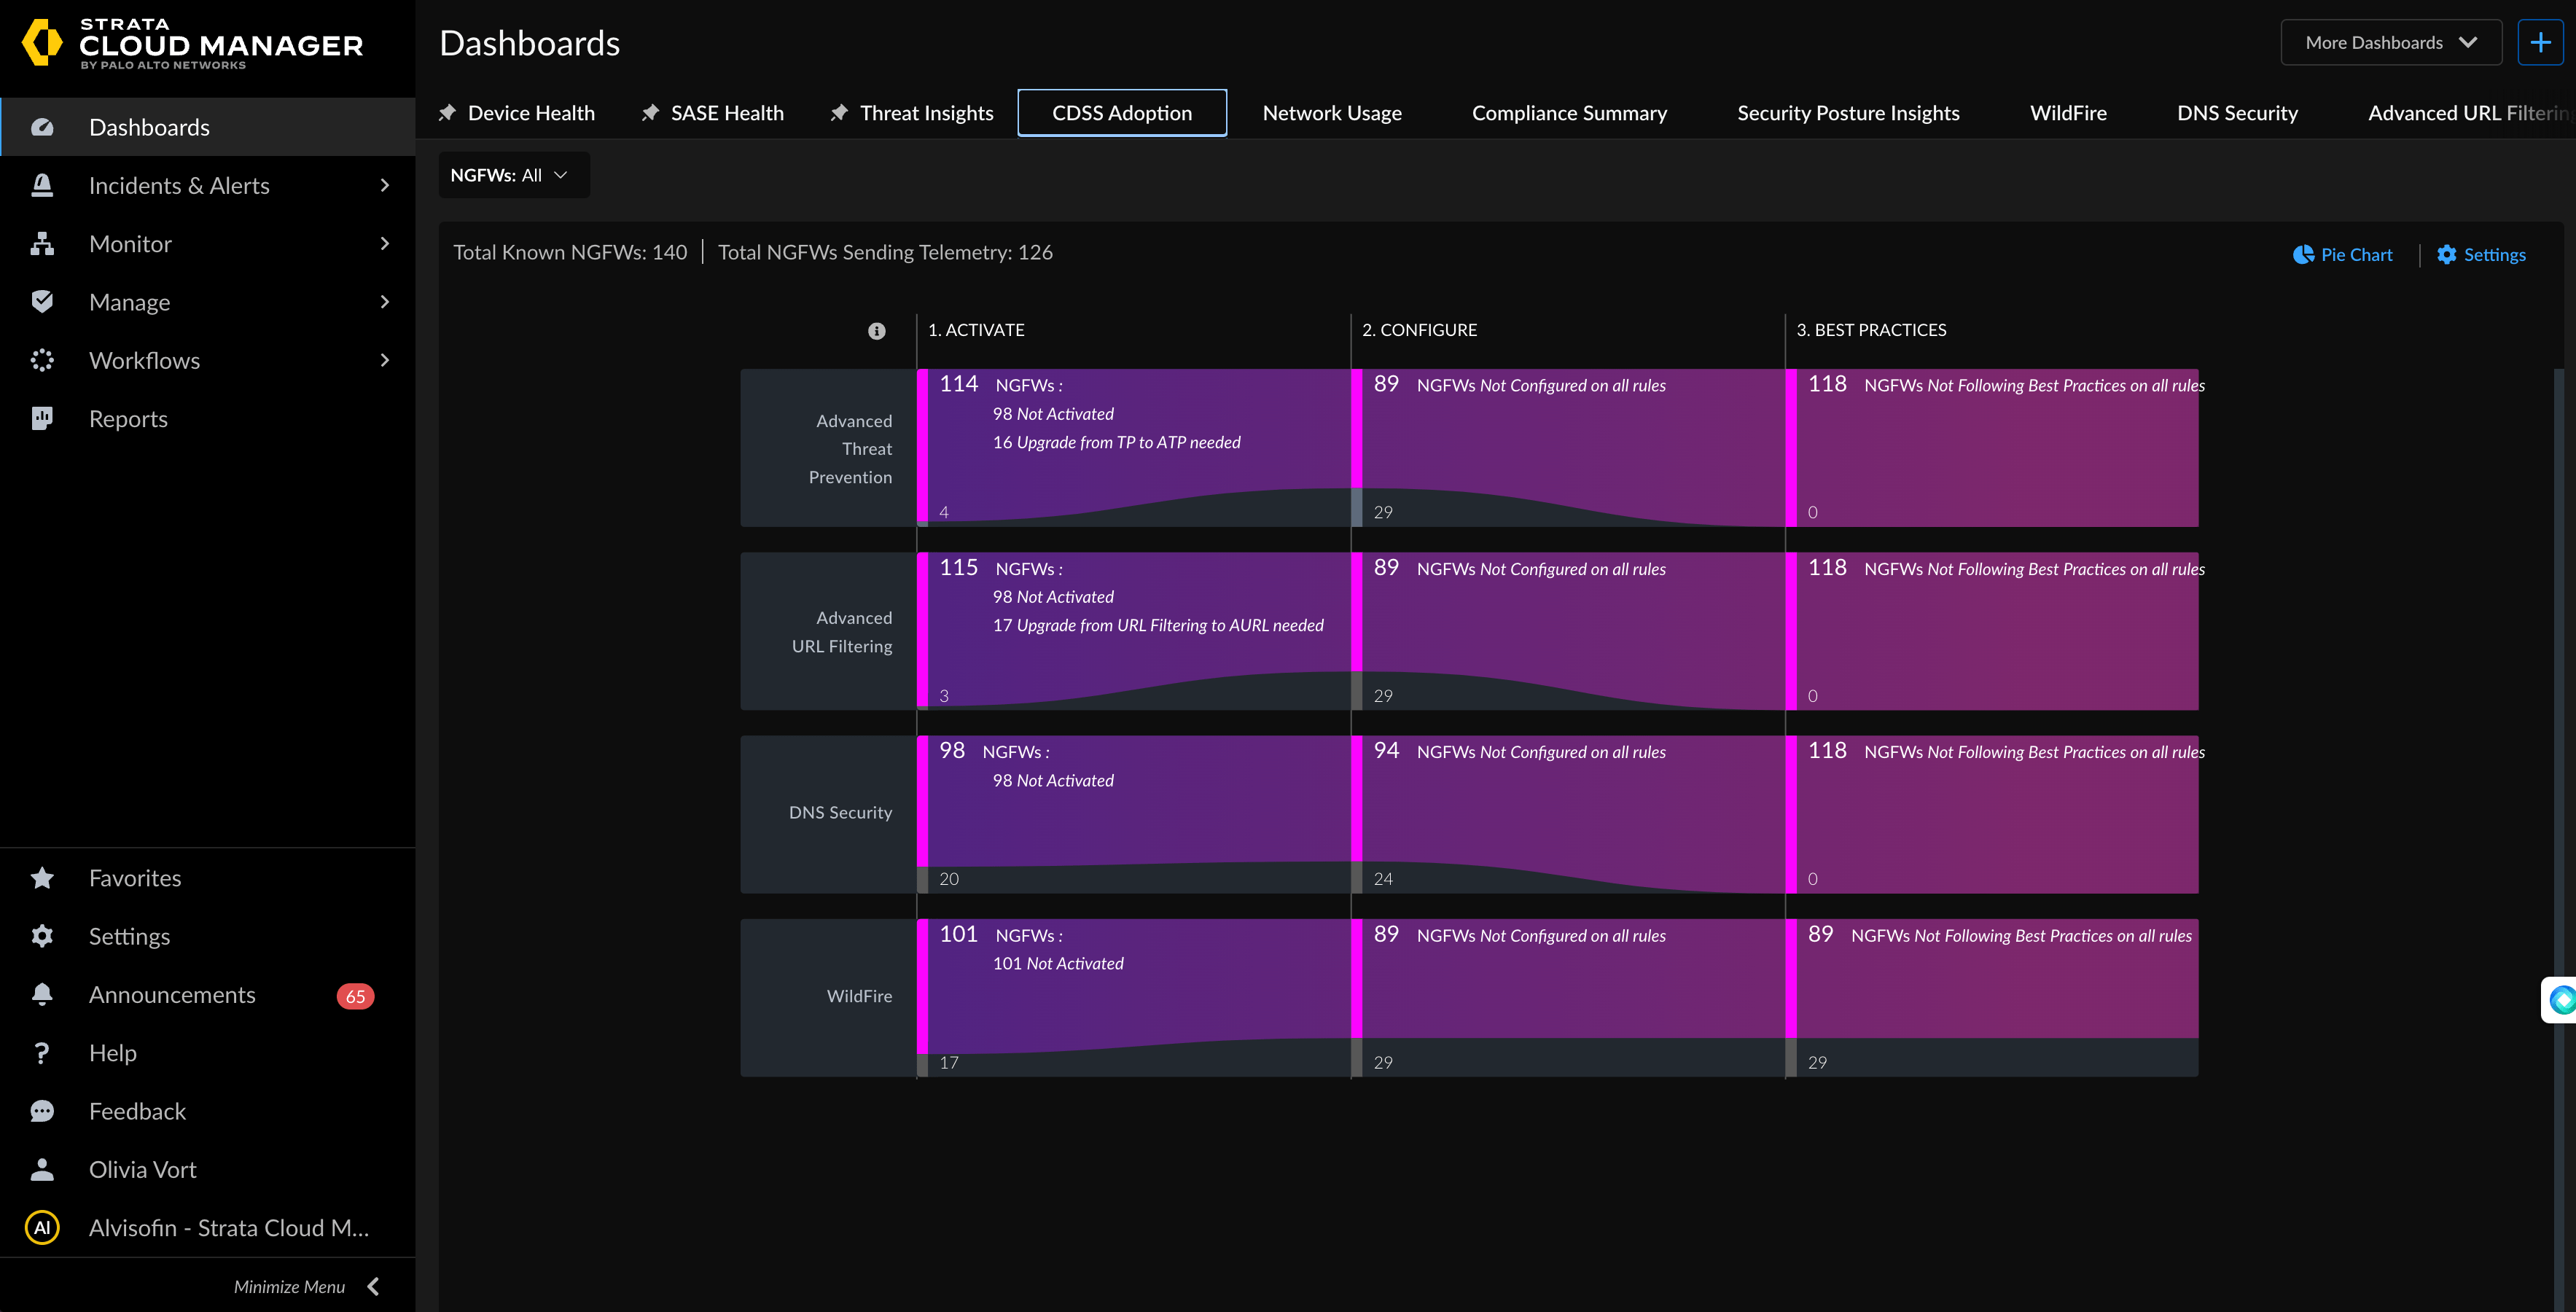2576x1312 pixels.
Task: Open the Network Usage dashboard tab
Action: point(1331,112)
